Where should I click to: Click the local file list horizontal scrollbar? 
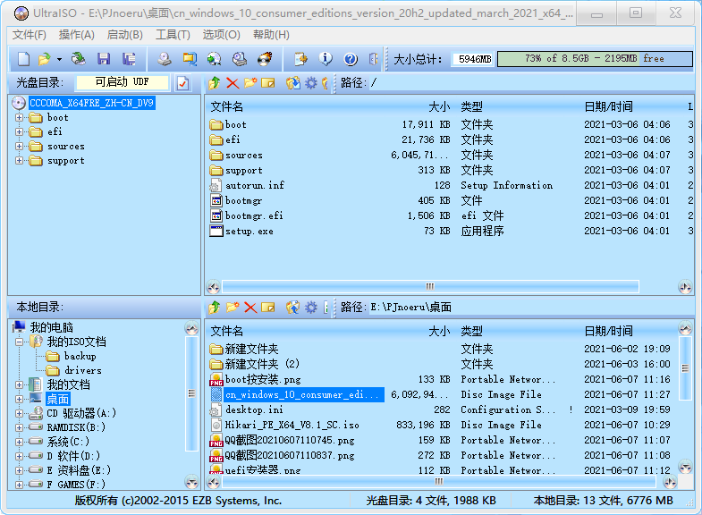click(439, 481)
